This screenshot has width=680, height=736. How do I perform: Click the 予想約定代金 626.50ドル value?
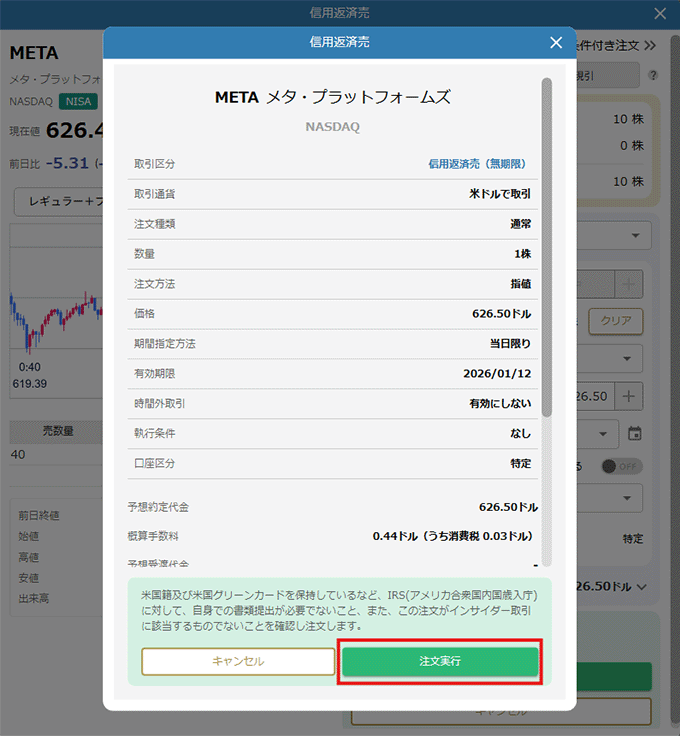508,507
